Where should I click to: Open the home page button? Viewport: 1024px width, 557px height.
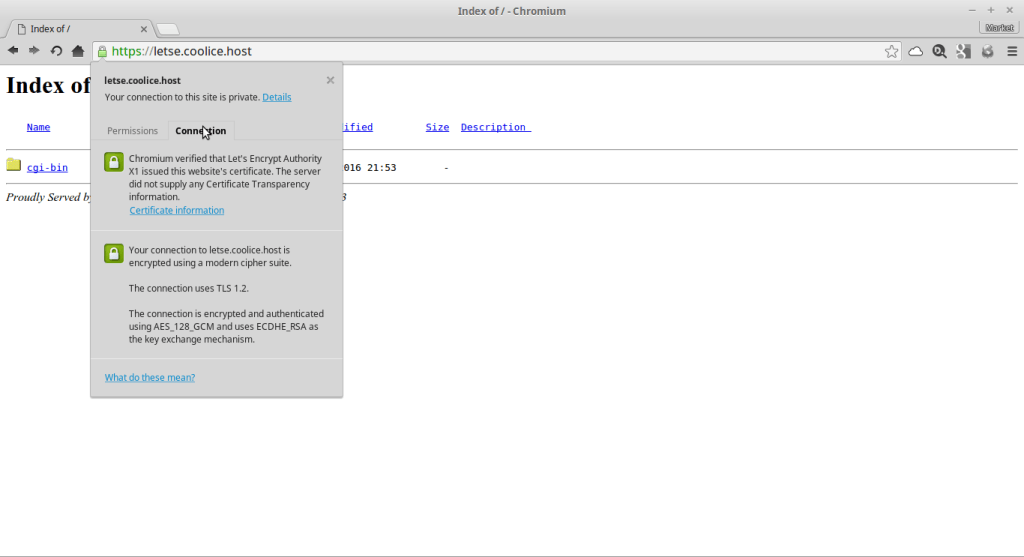coord(78,51)
